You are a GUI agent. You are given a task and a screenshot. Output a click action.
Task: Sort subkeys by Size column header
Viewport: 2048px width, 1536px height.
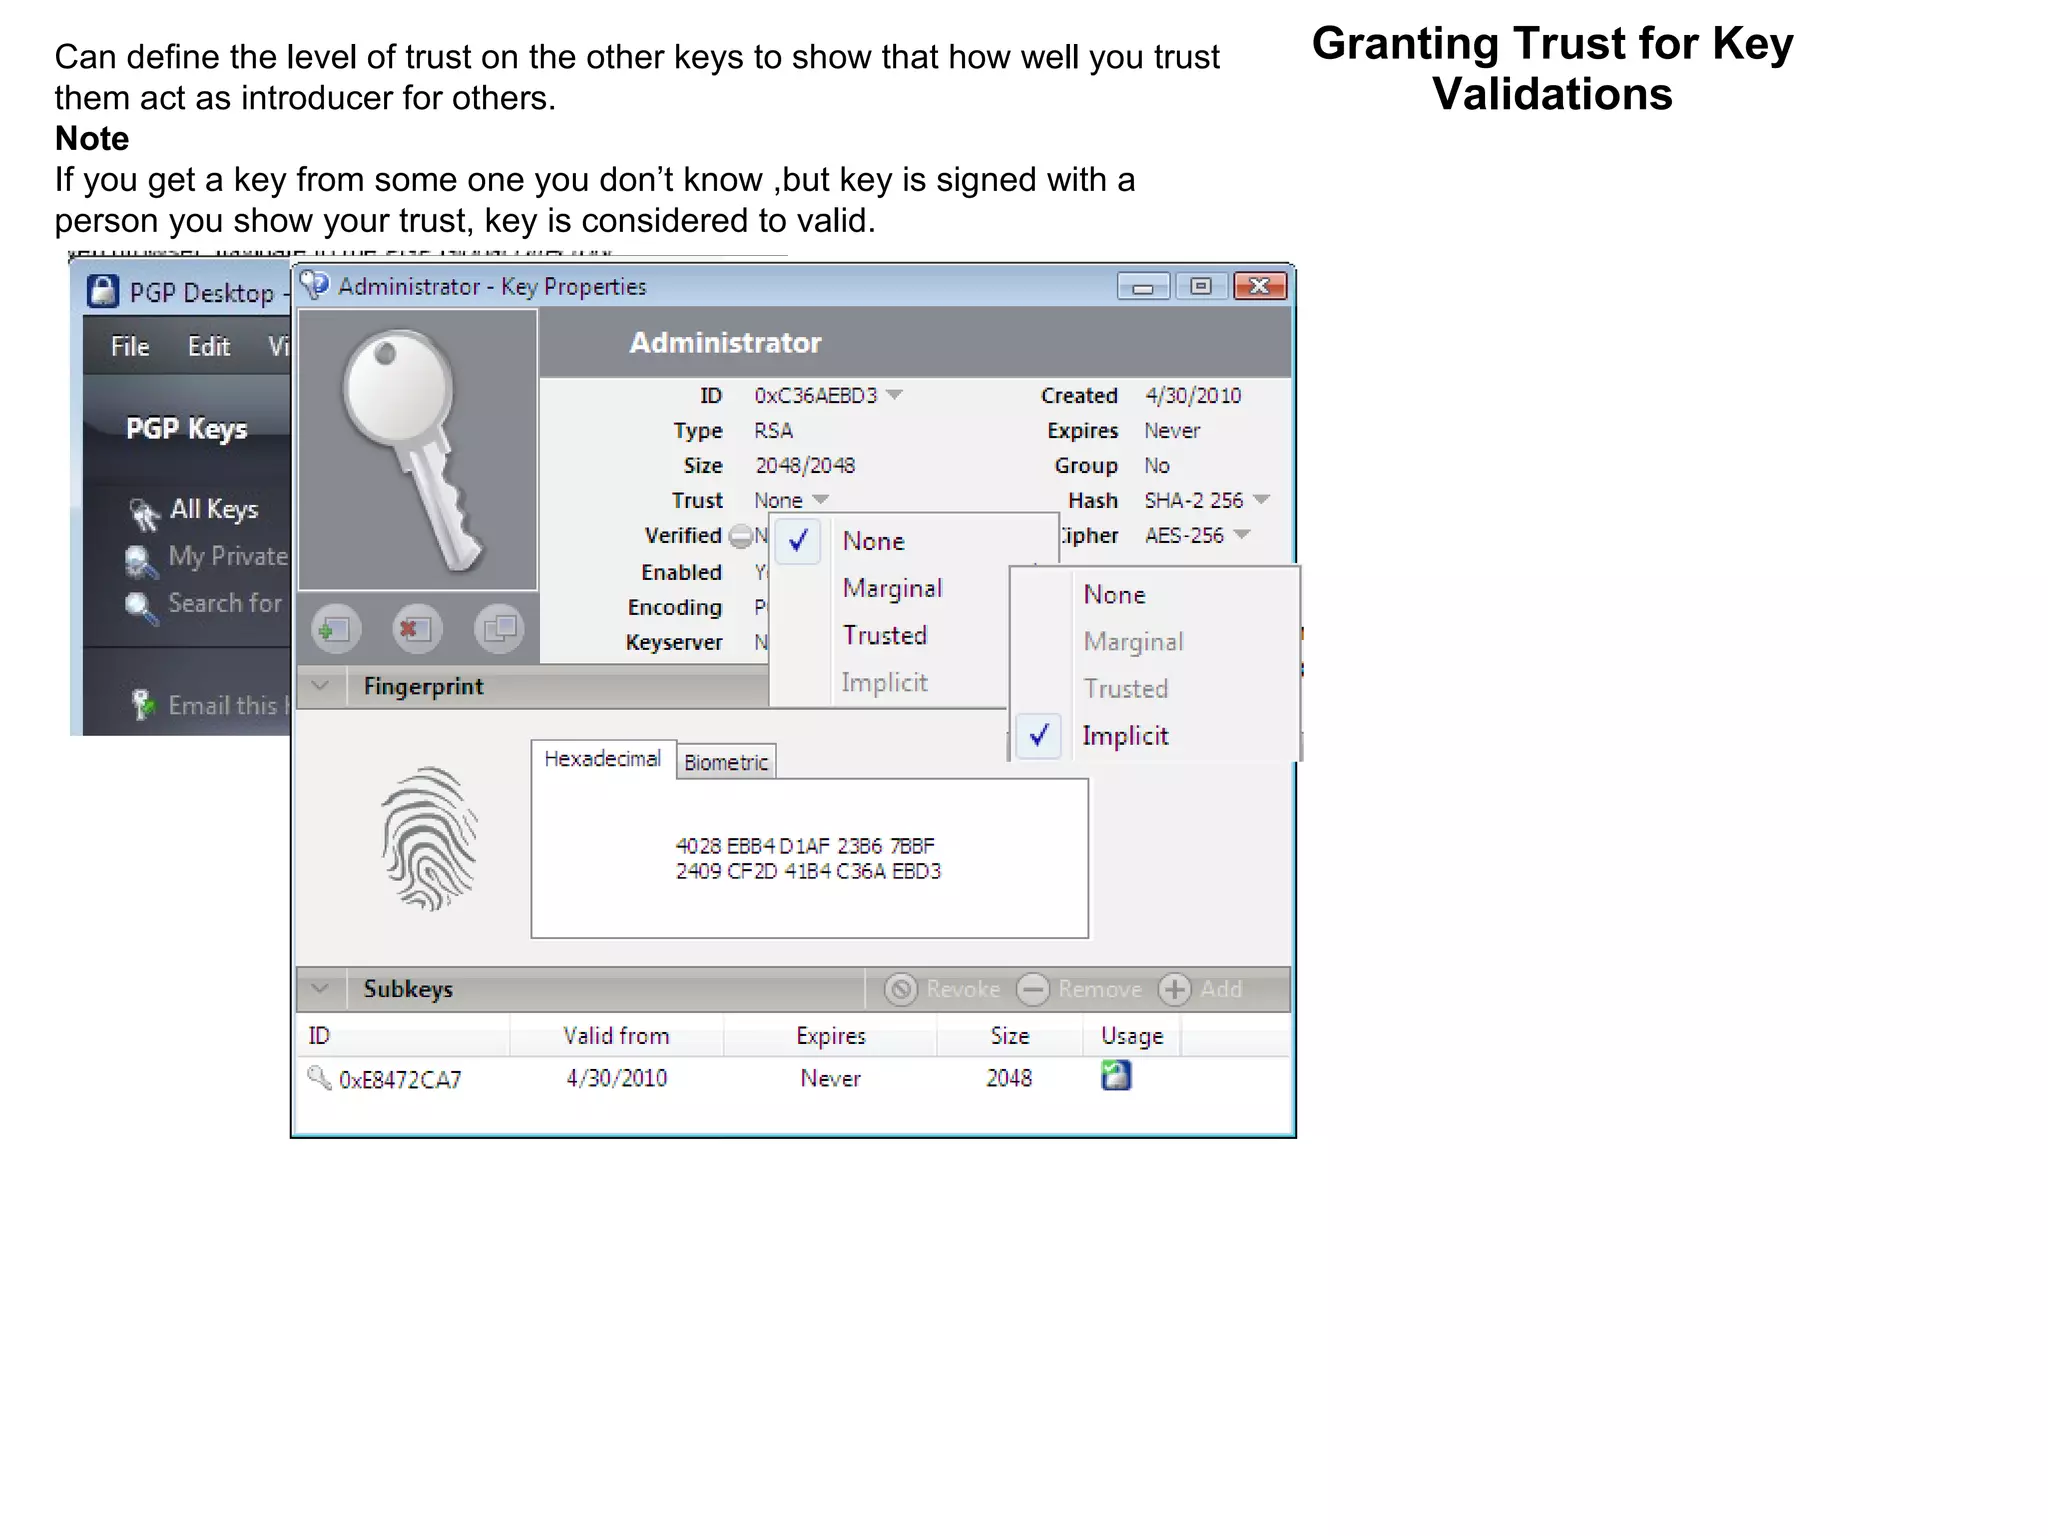click(x=1010, y=1036)
